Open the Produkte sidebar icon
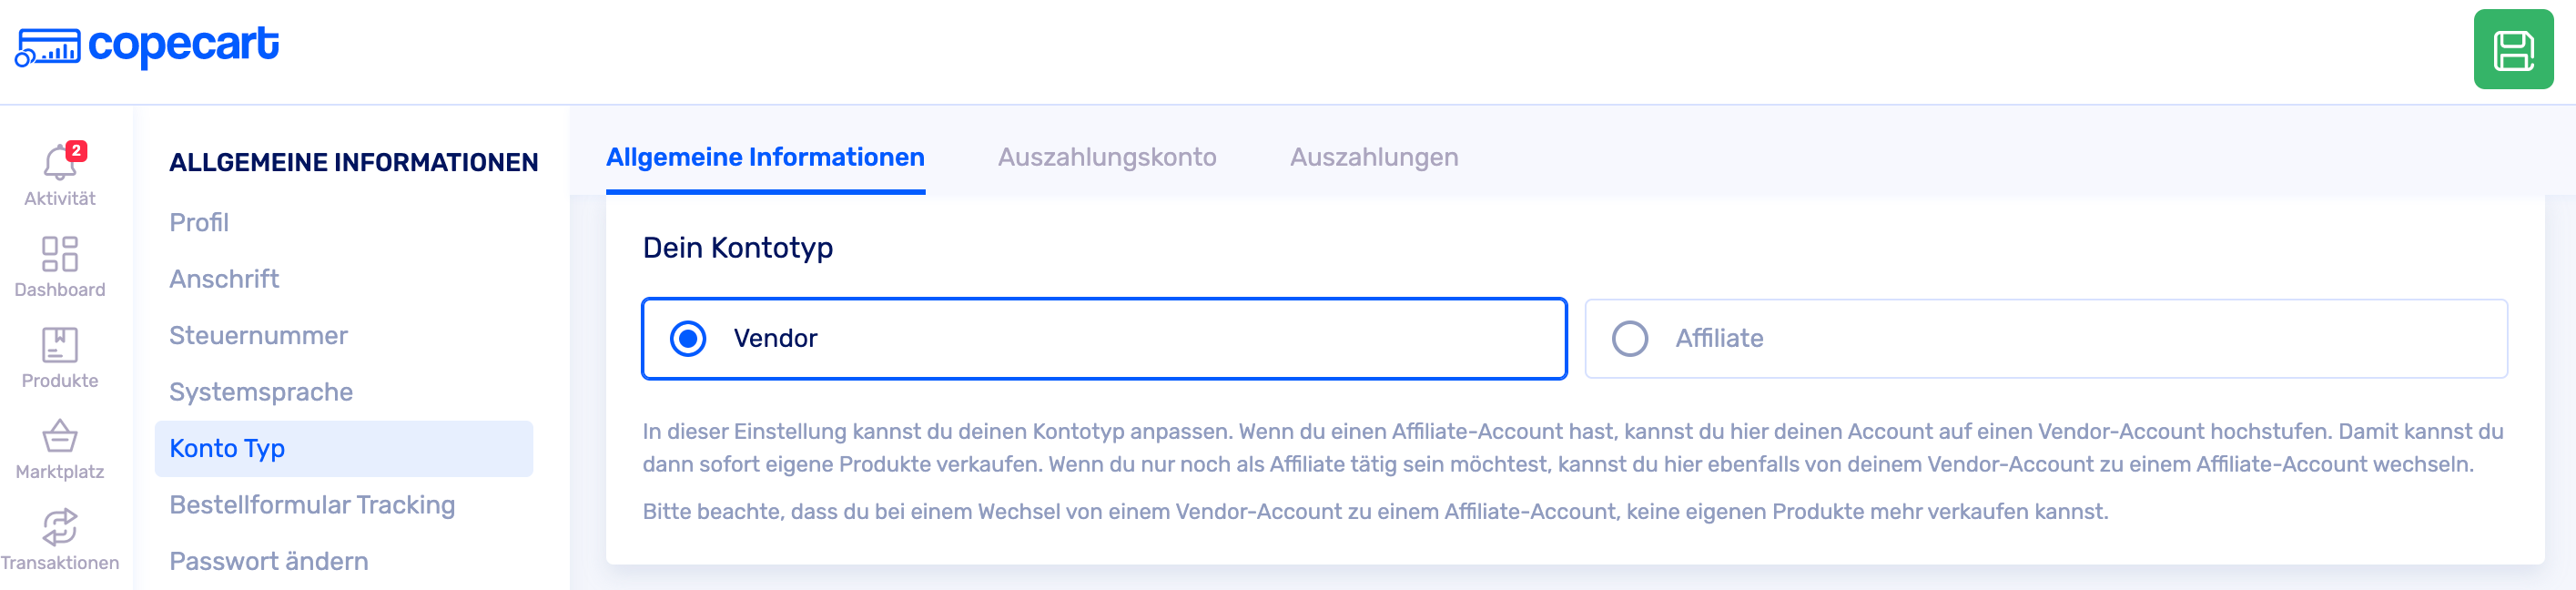The image size is (2576, 590). click(60, 346)
